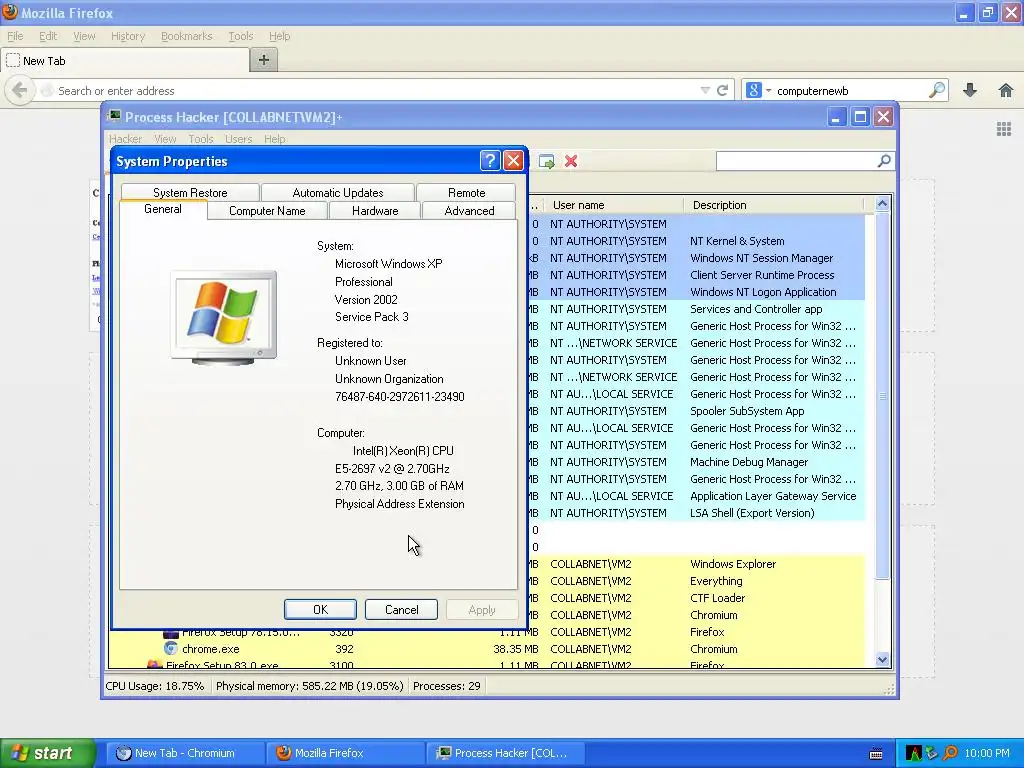Click the on-screen keyboard icon in taskbar
This screenshot has height=768, width=1024.
click(876, 754)
